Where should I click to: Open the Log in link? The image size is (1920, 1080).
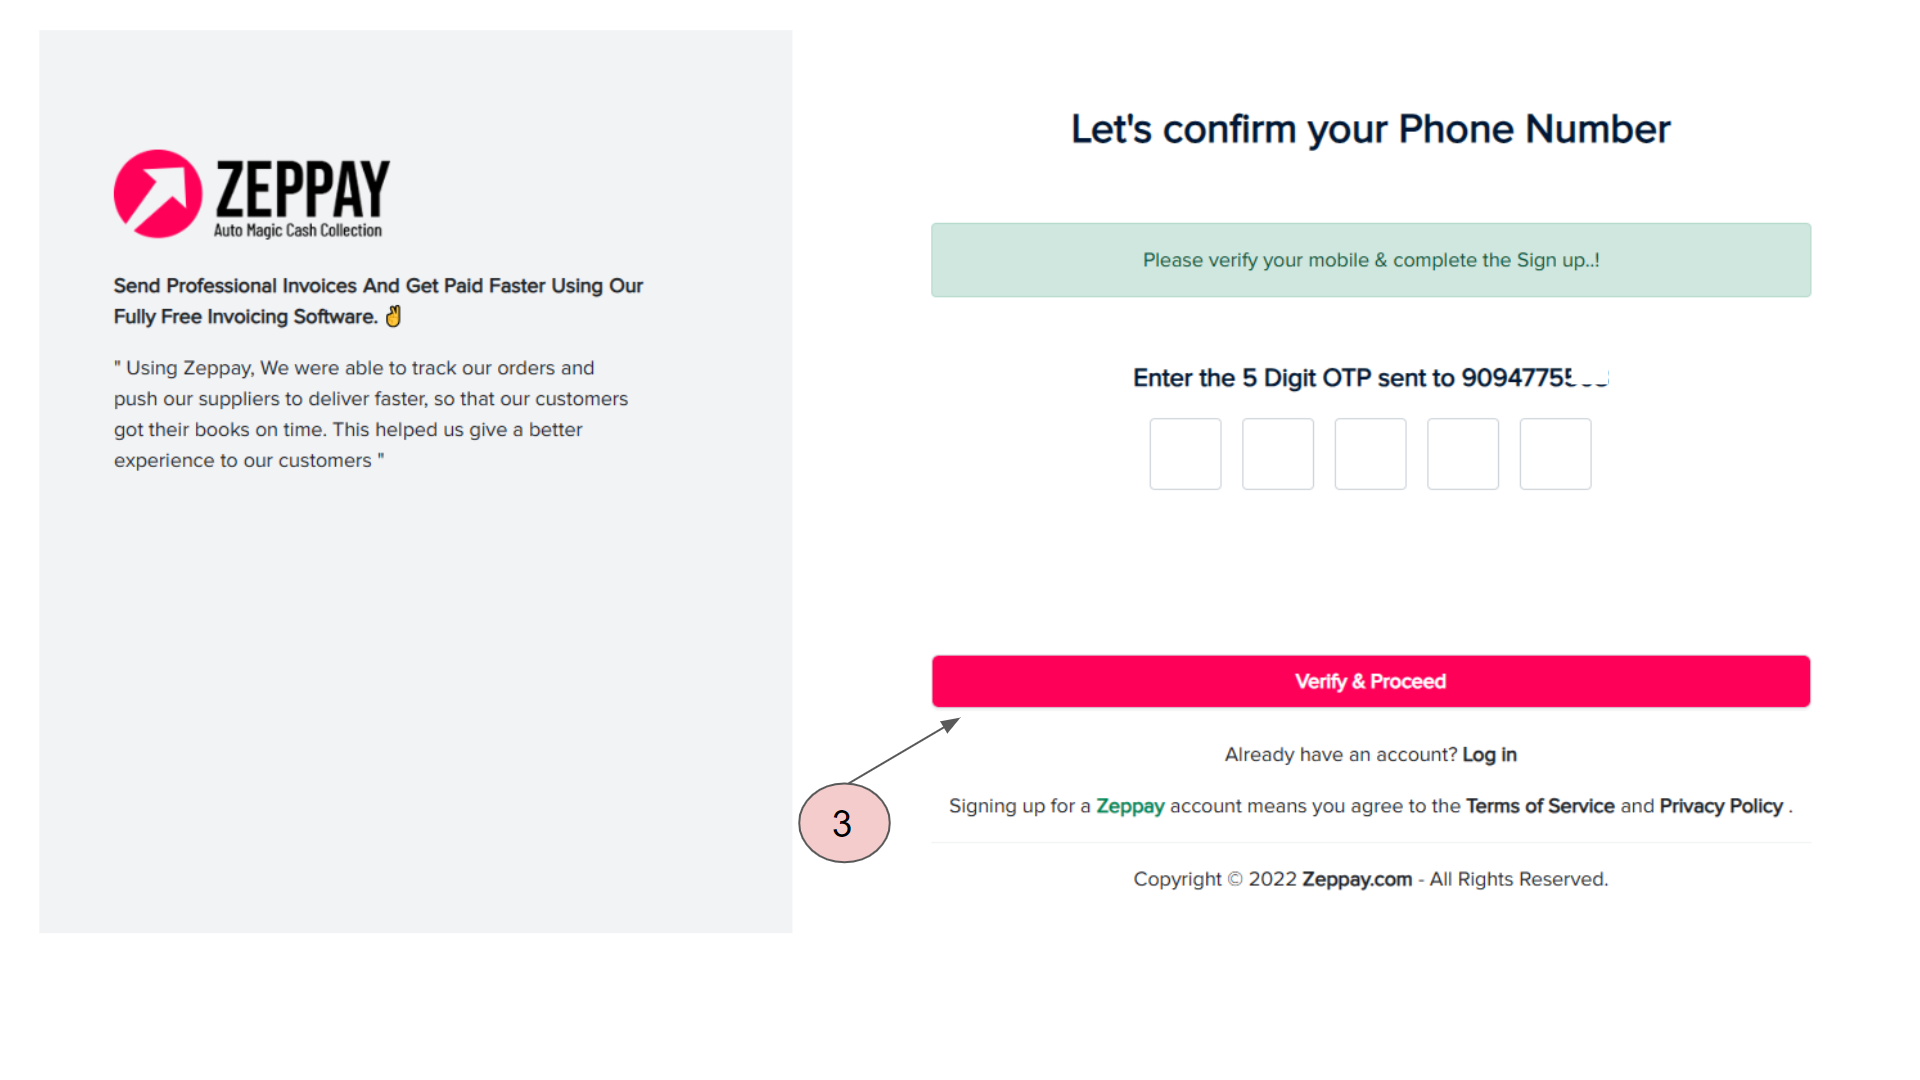1489,755
